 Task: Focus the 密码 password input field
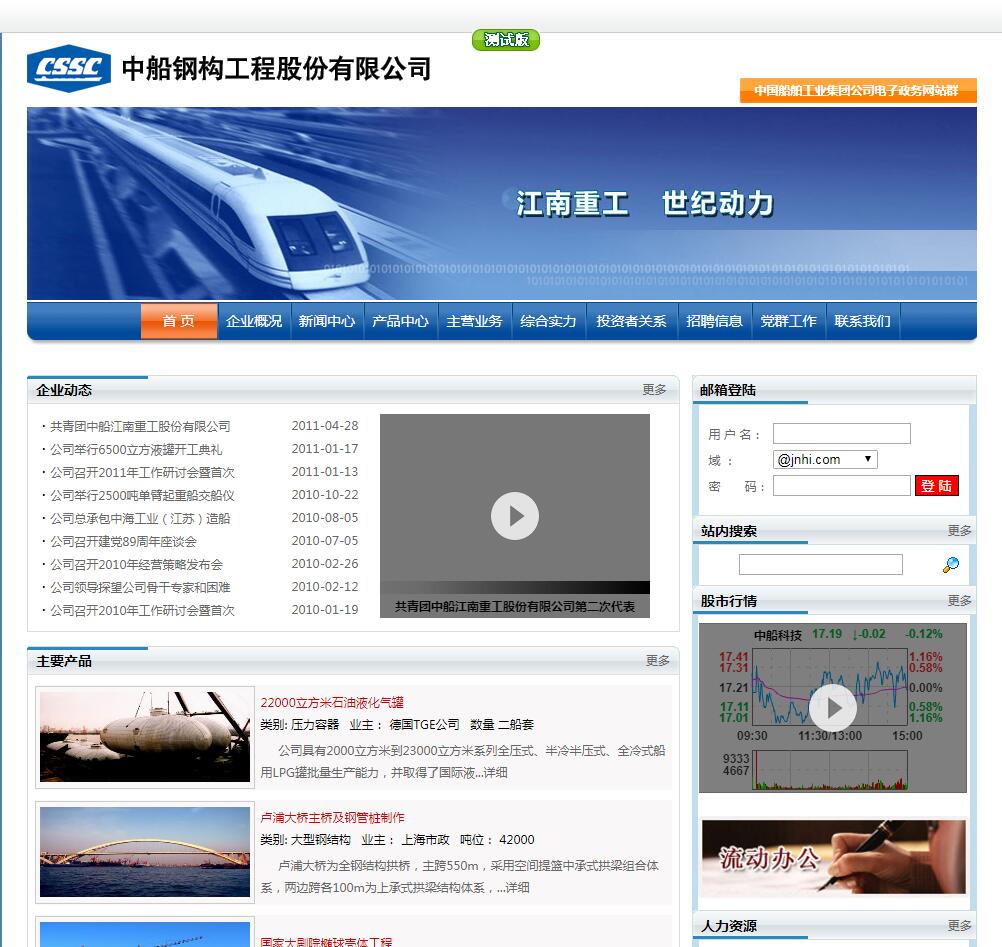tap(842, 486)
